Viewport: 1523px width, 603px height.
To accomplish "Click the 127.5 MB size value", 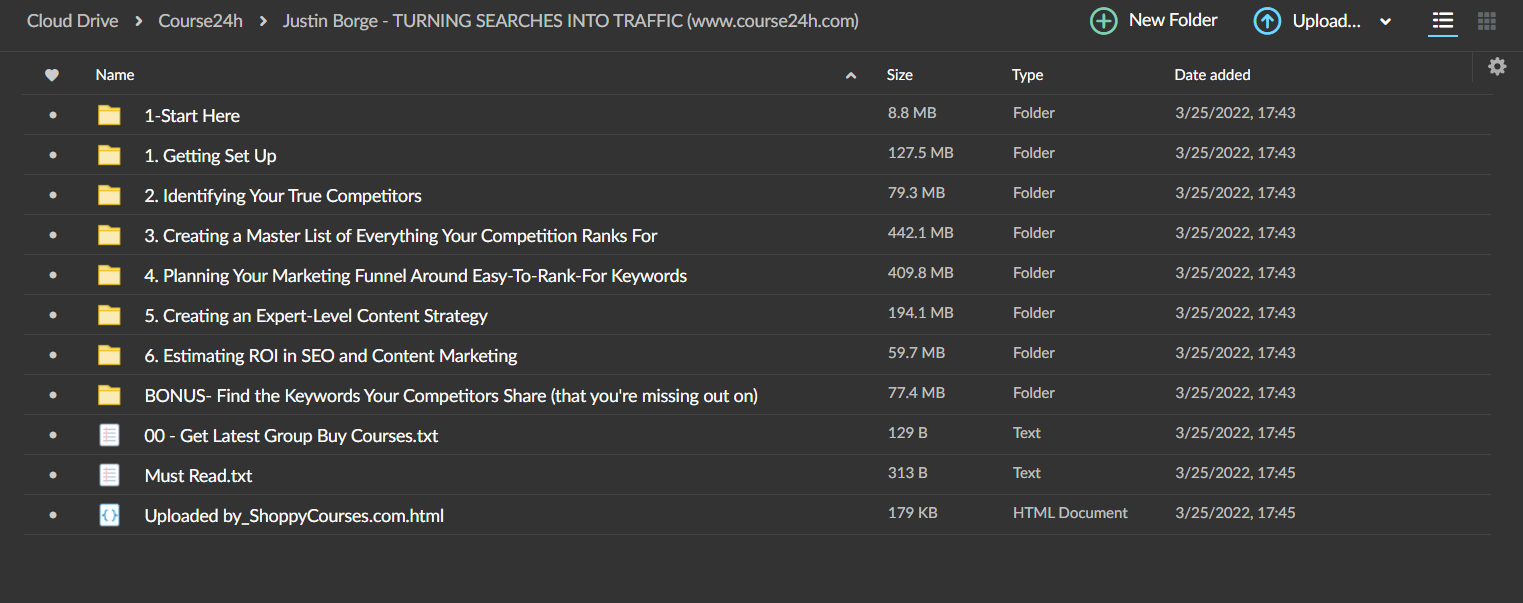I will pos(921,153).
